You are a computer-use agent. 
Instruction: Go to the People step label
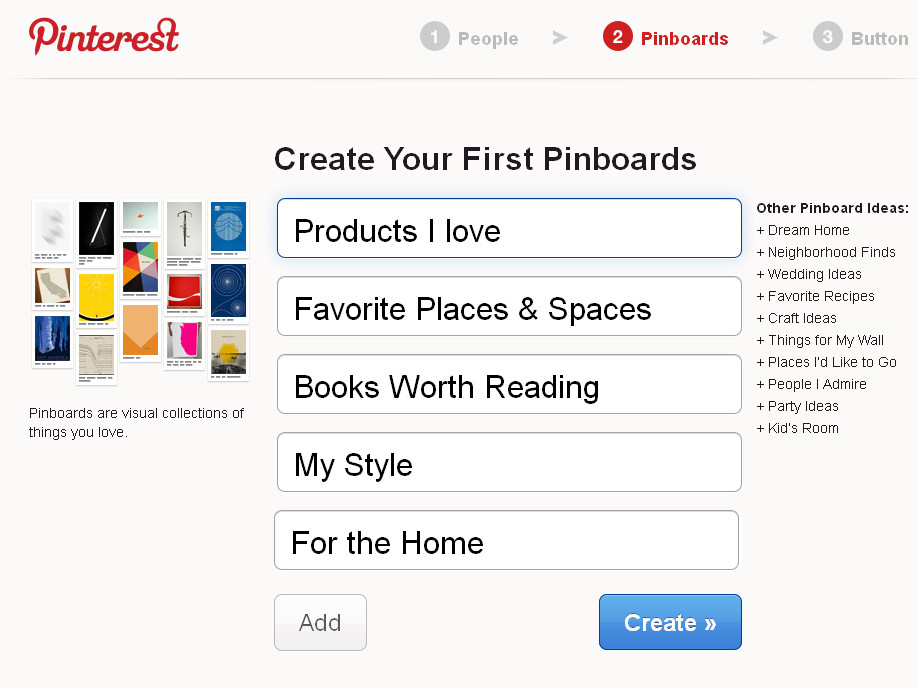click(x=488, y=39)
